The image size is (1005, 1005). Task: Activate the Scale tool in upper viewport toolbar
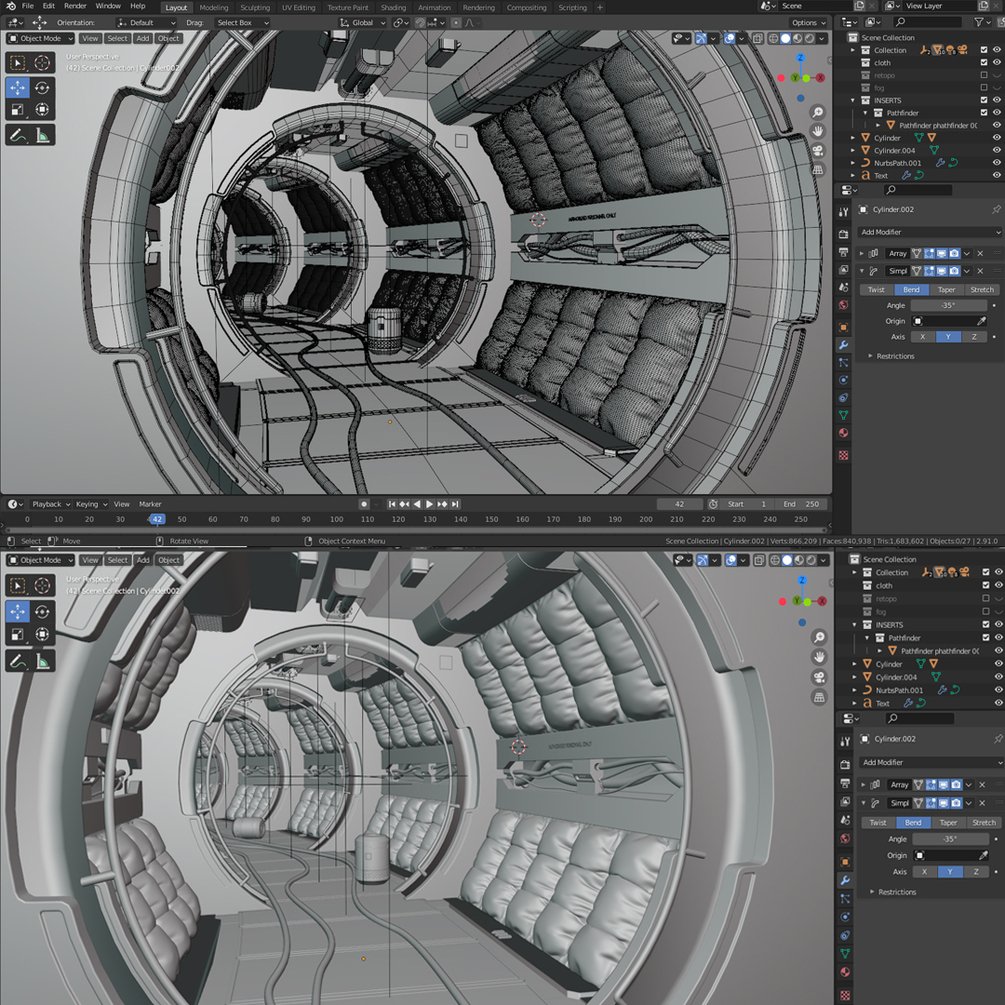tap(17, 110)
